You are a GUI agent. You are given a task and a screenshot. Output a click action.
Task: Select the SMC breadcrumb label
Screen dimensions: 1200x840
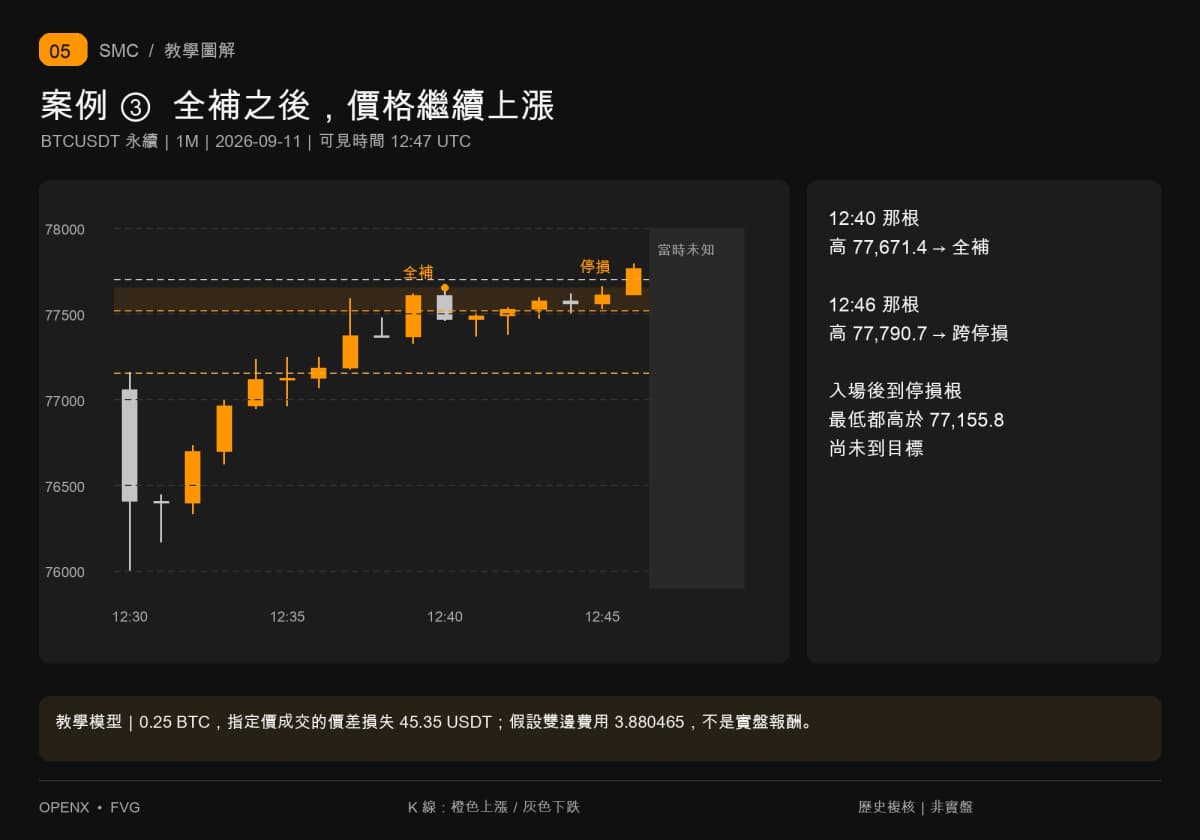[119, 51]
